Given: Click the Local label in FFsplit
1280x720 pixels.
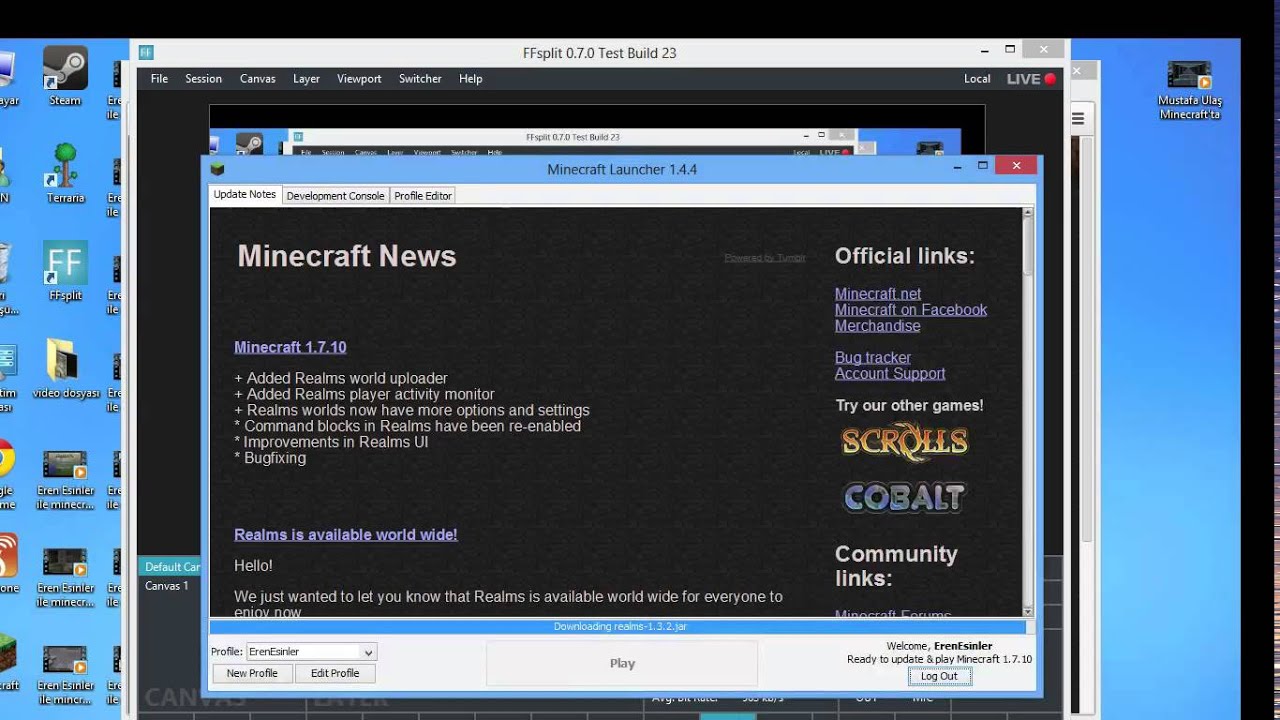Looking at the screenshot, I should [x=977, y=79].
